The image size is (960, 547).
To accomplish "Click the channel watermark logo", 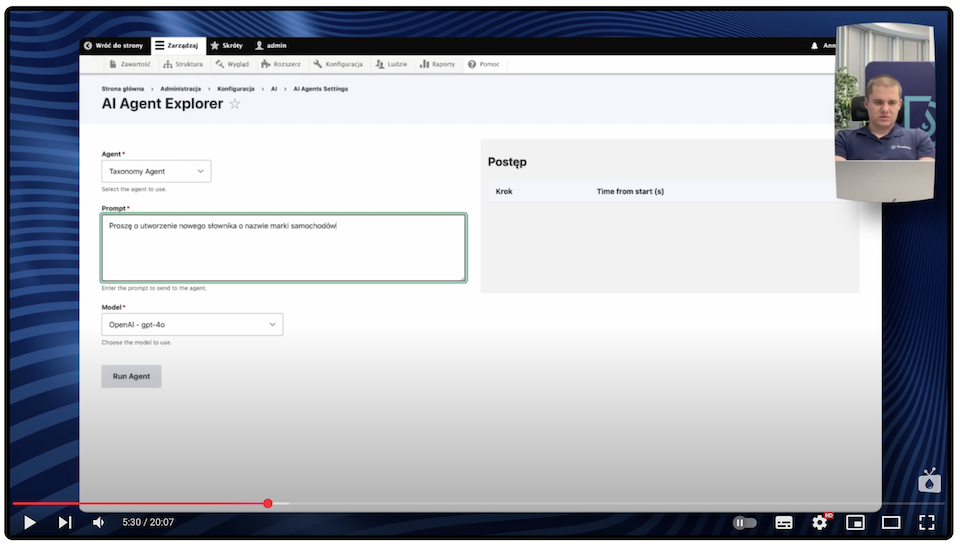I will tap(929, 480).
